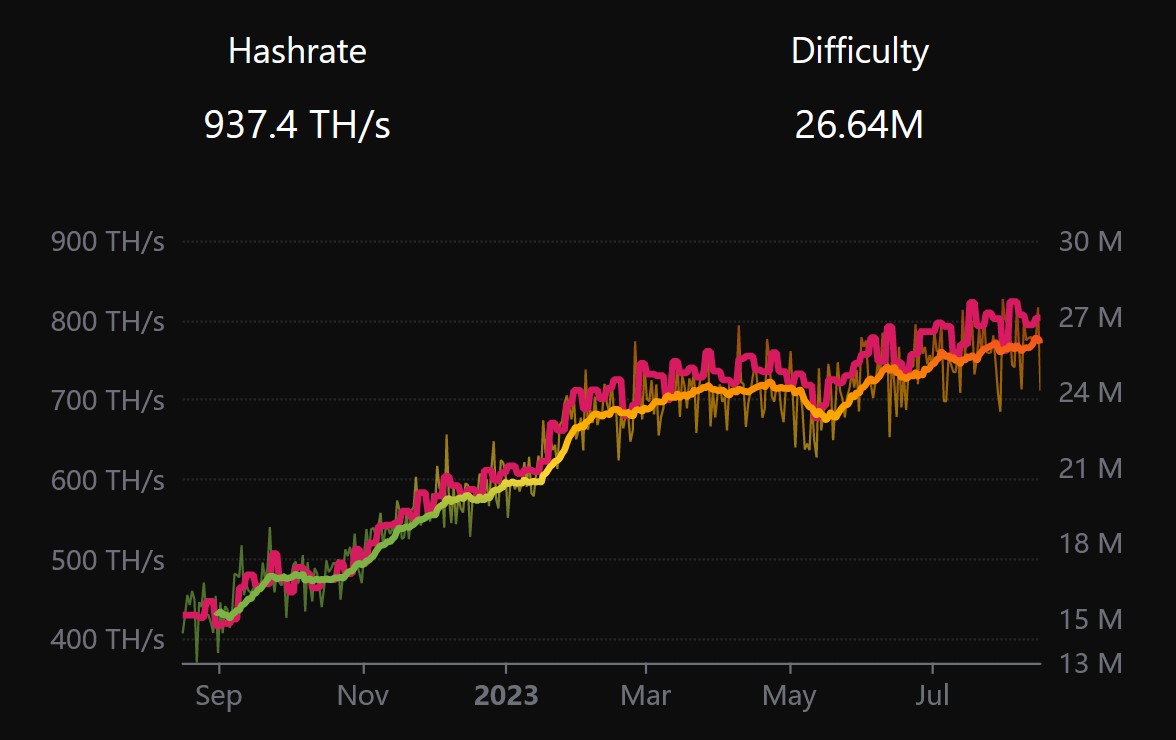This screenshot has height=740, width=1176.
Task: Click the May label on time axis
Action: (x=789, y=696)
